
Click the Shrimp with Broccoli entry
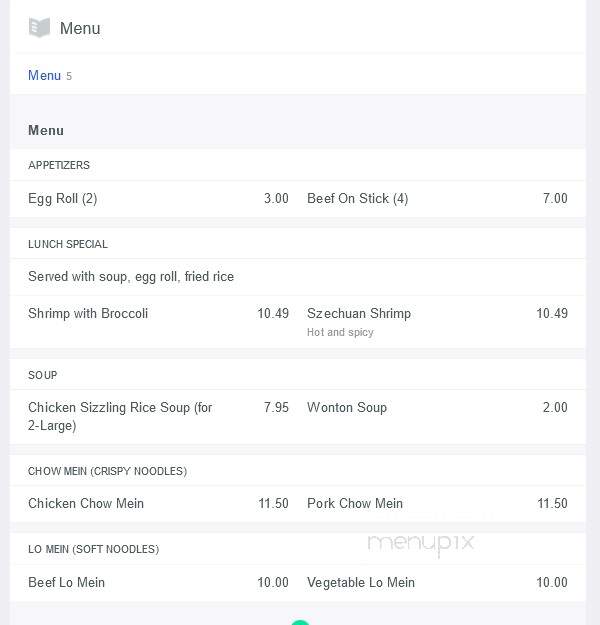coord(88,313)
